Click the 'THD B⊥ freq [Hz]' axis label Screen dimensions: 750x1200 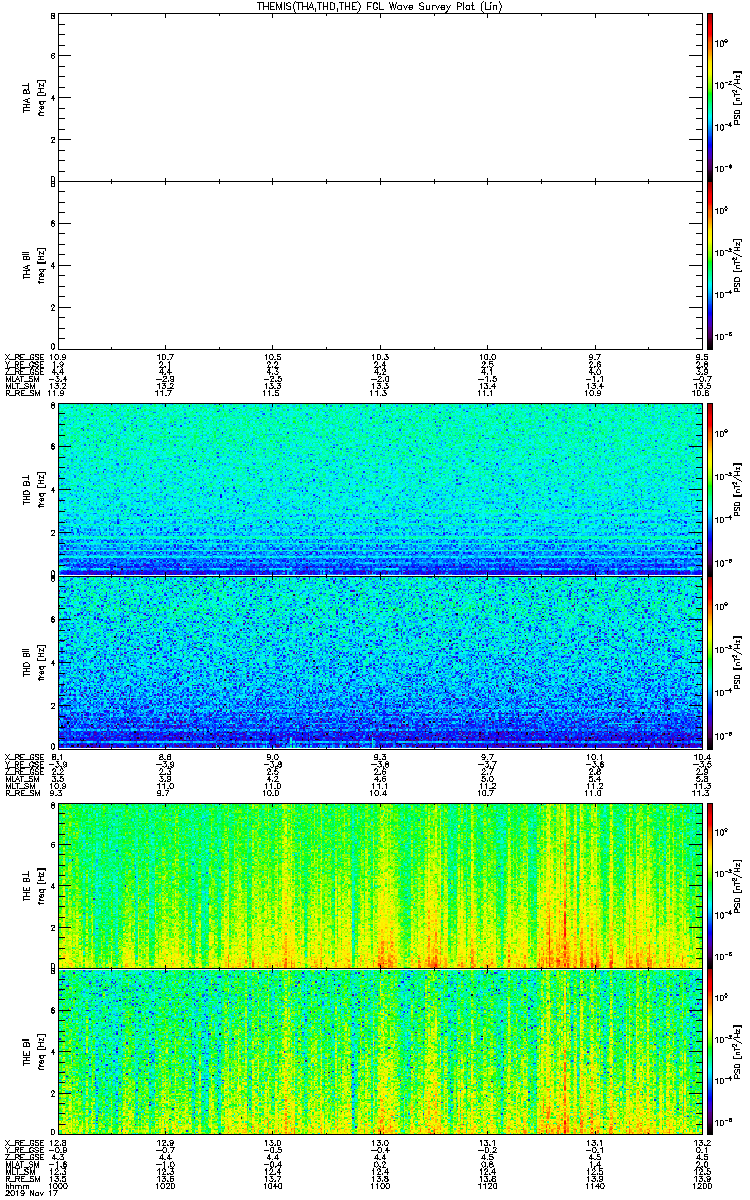pos(33,489)
